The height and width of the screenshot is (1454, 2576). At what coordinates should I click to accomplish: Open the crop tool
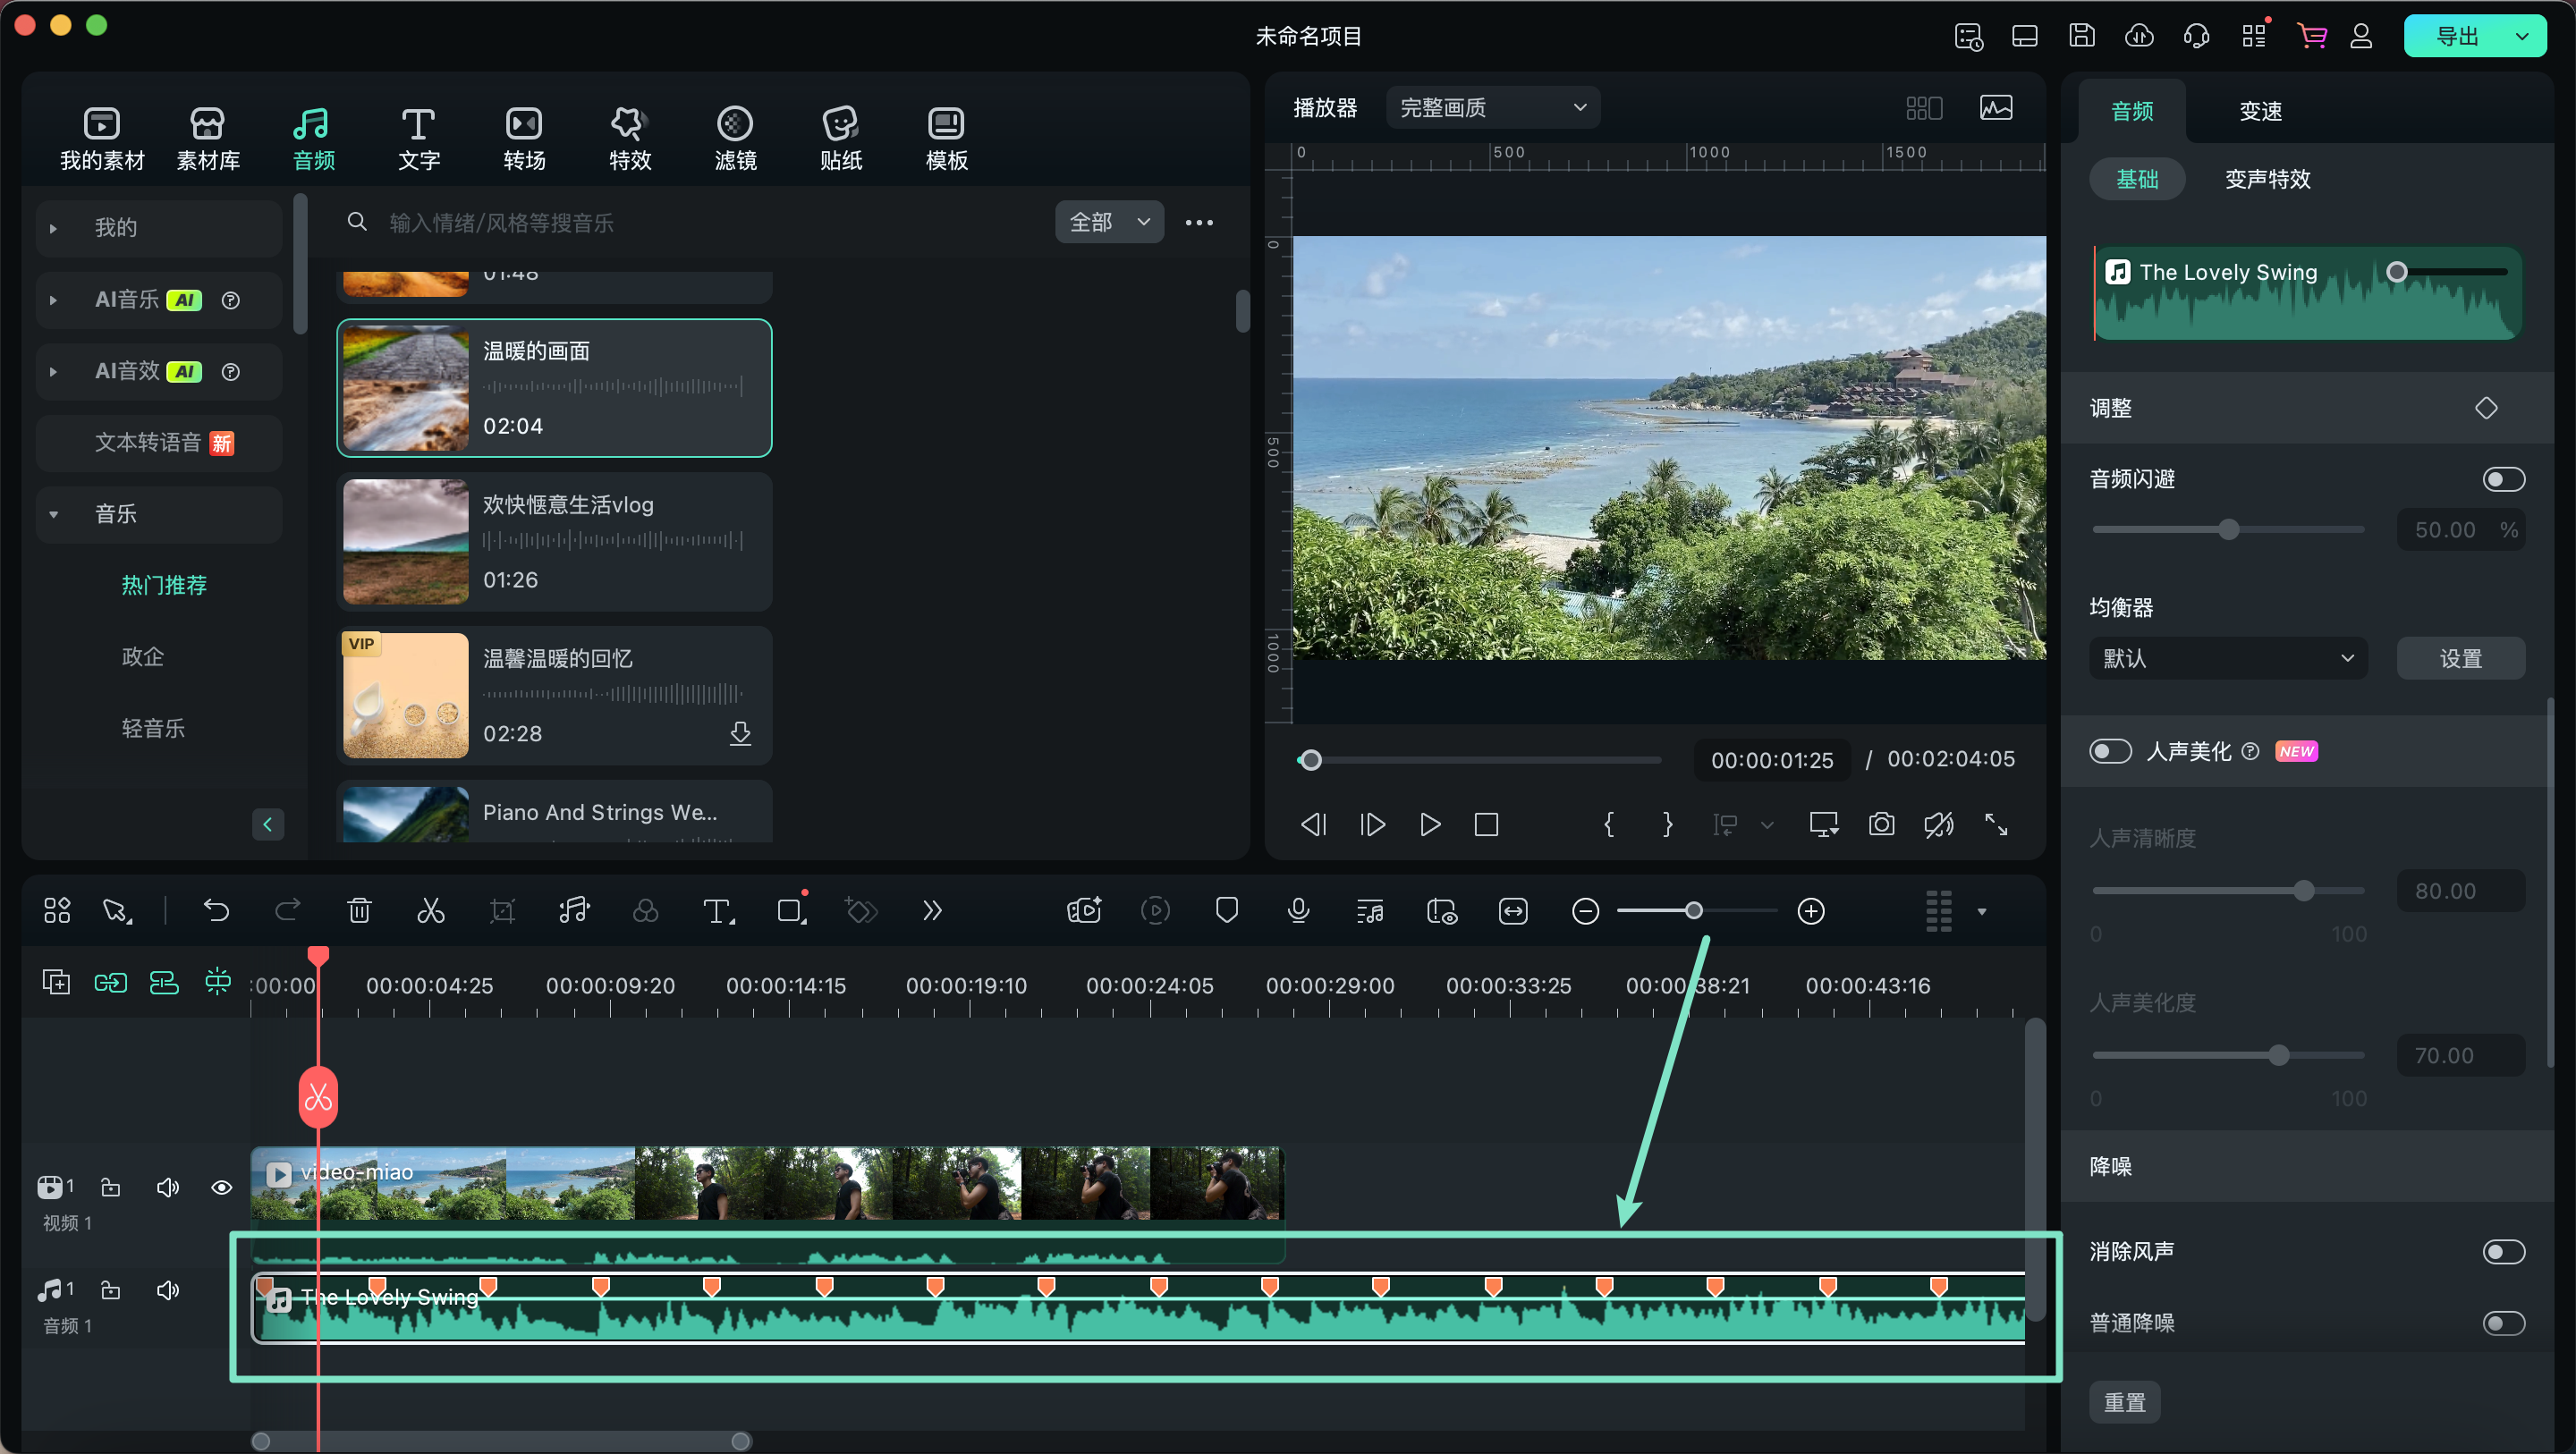(x=502, y=911)
